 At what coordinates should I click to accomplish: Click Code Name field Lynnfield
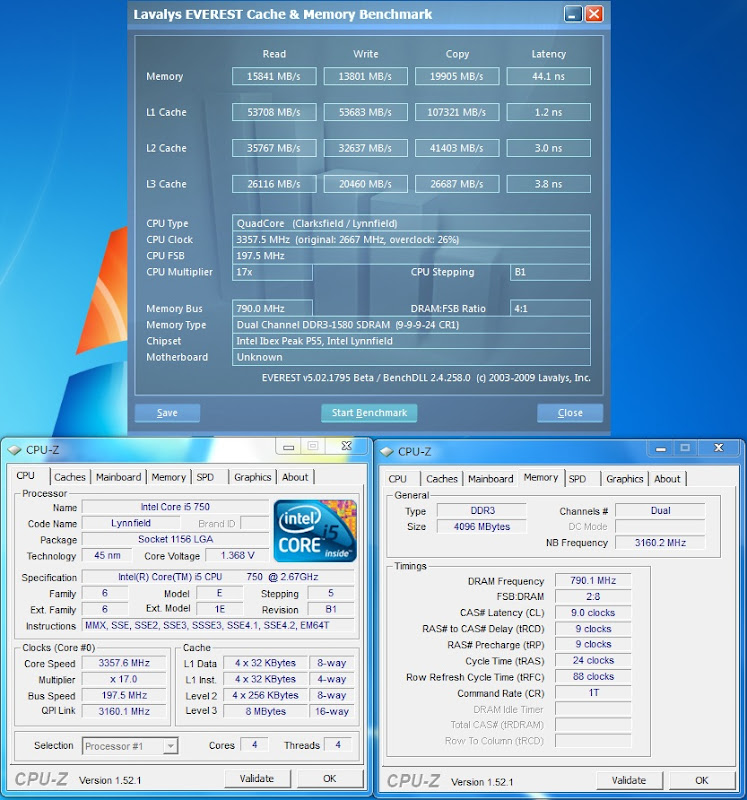(x=131, y=523)
